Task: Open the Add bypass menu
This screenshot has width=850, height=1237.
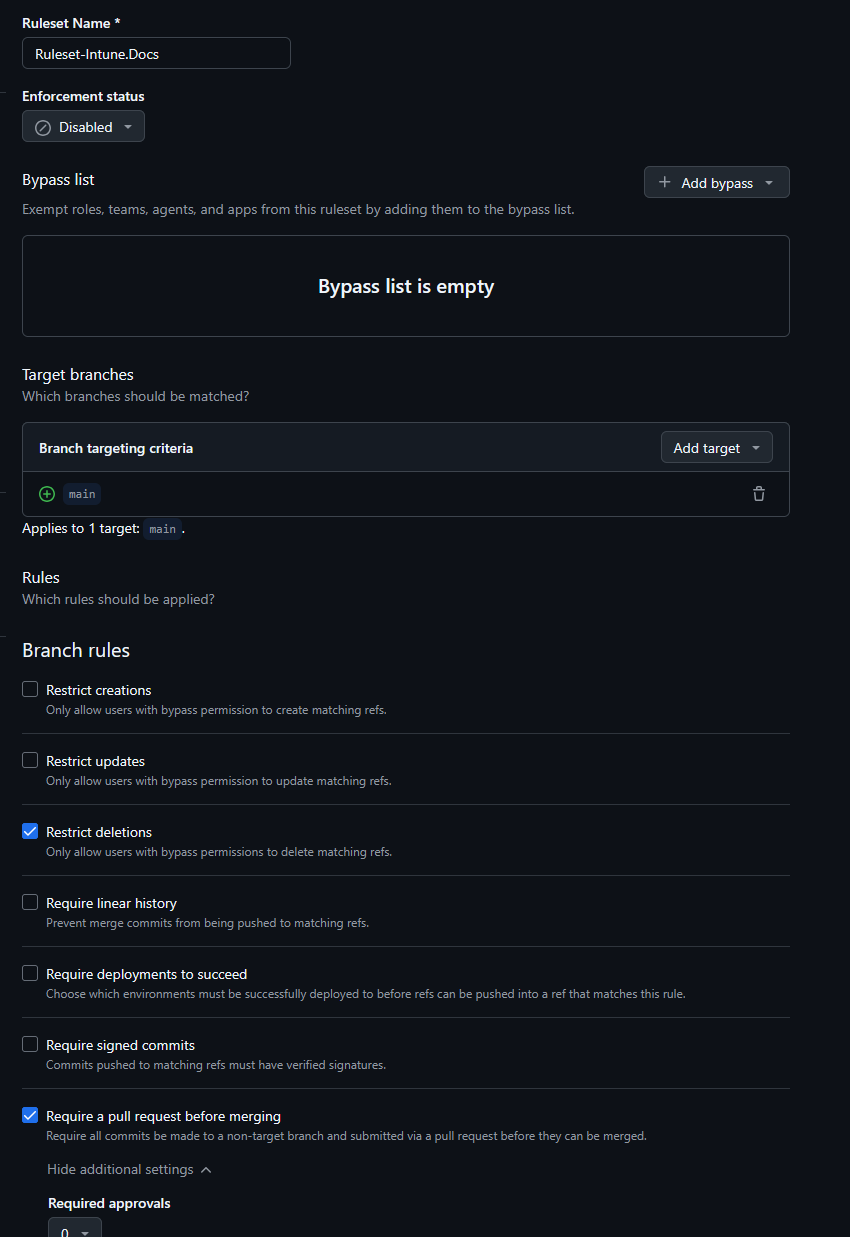Action: pos(716,182)
